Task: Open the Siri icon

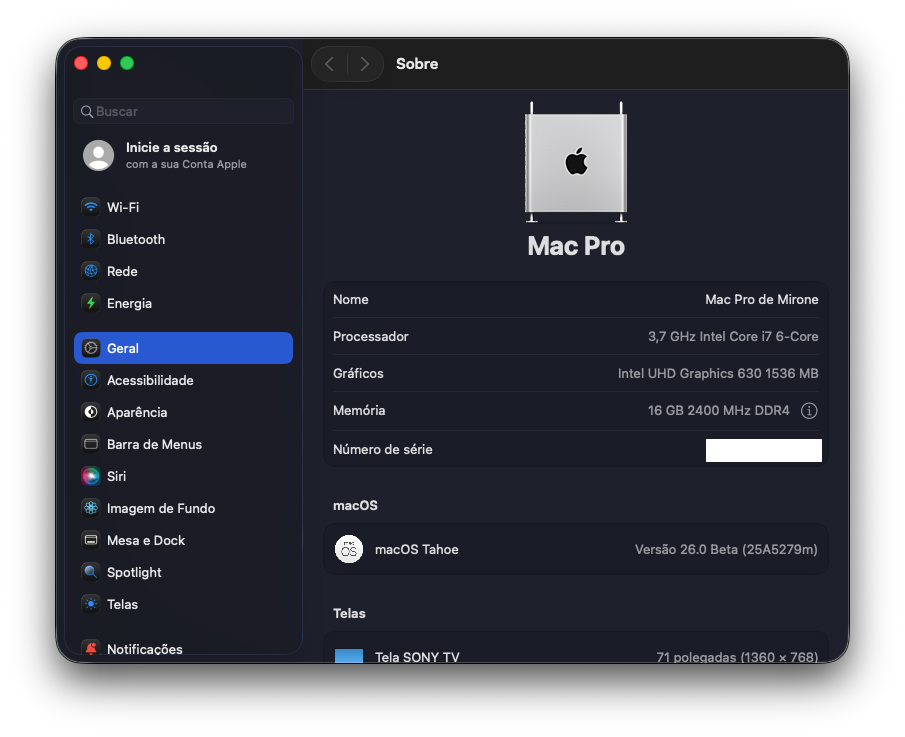Action: (x=91, y=476)
